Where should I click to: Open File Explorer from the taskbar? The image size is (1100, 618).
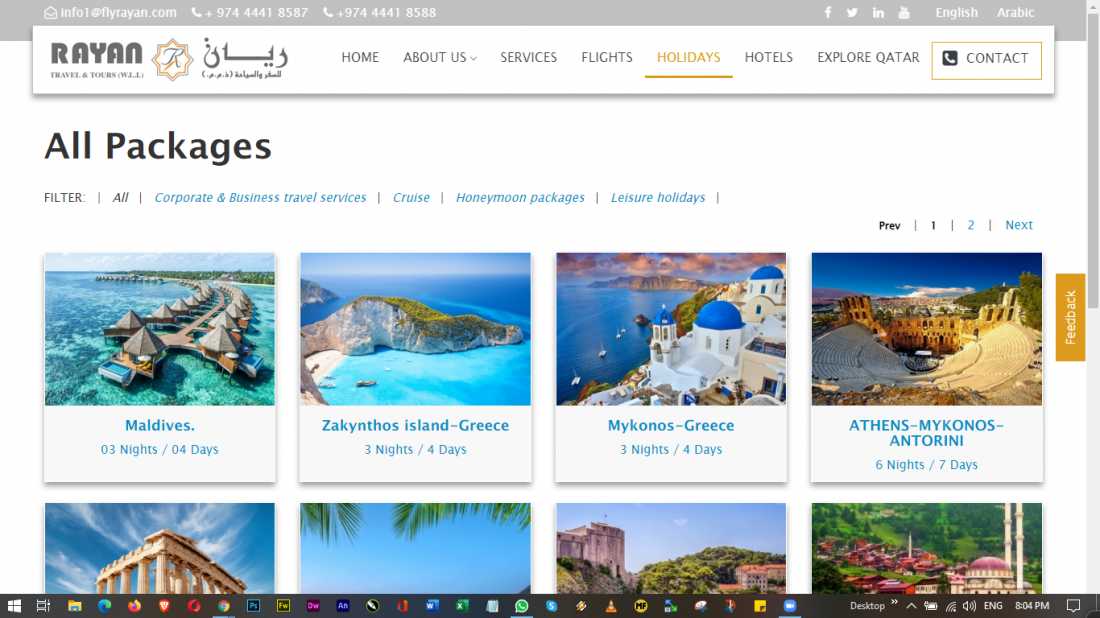click(74, 606)
